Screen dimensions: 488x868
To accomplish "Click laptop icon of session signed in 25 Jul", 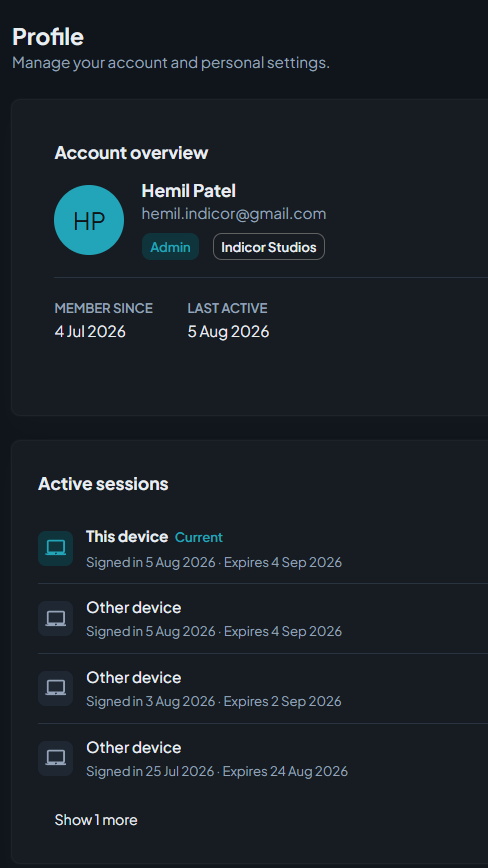I will (55, 758).
